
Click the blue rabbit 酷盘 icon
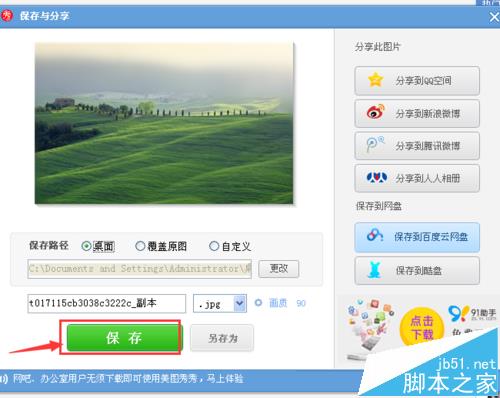374,270
